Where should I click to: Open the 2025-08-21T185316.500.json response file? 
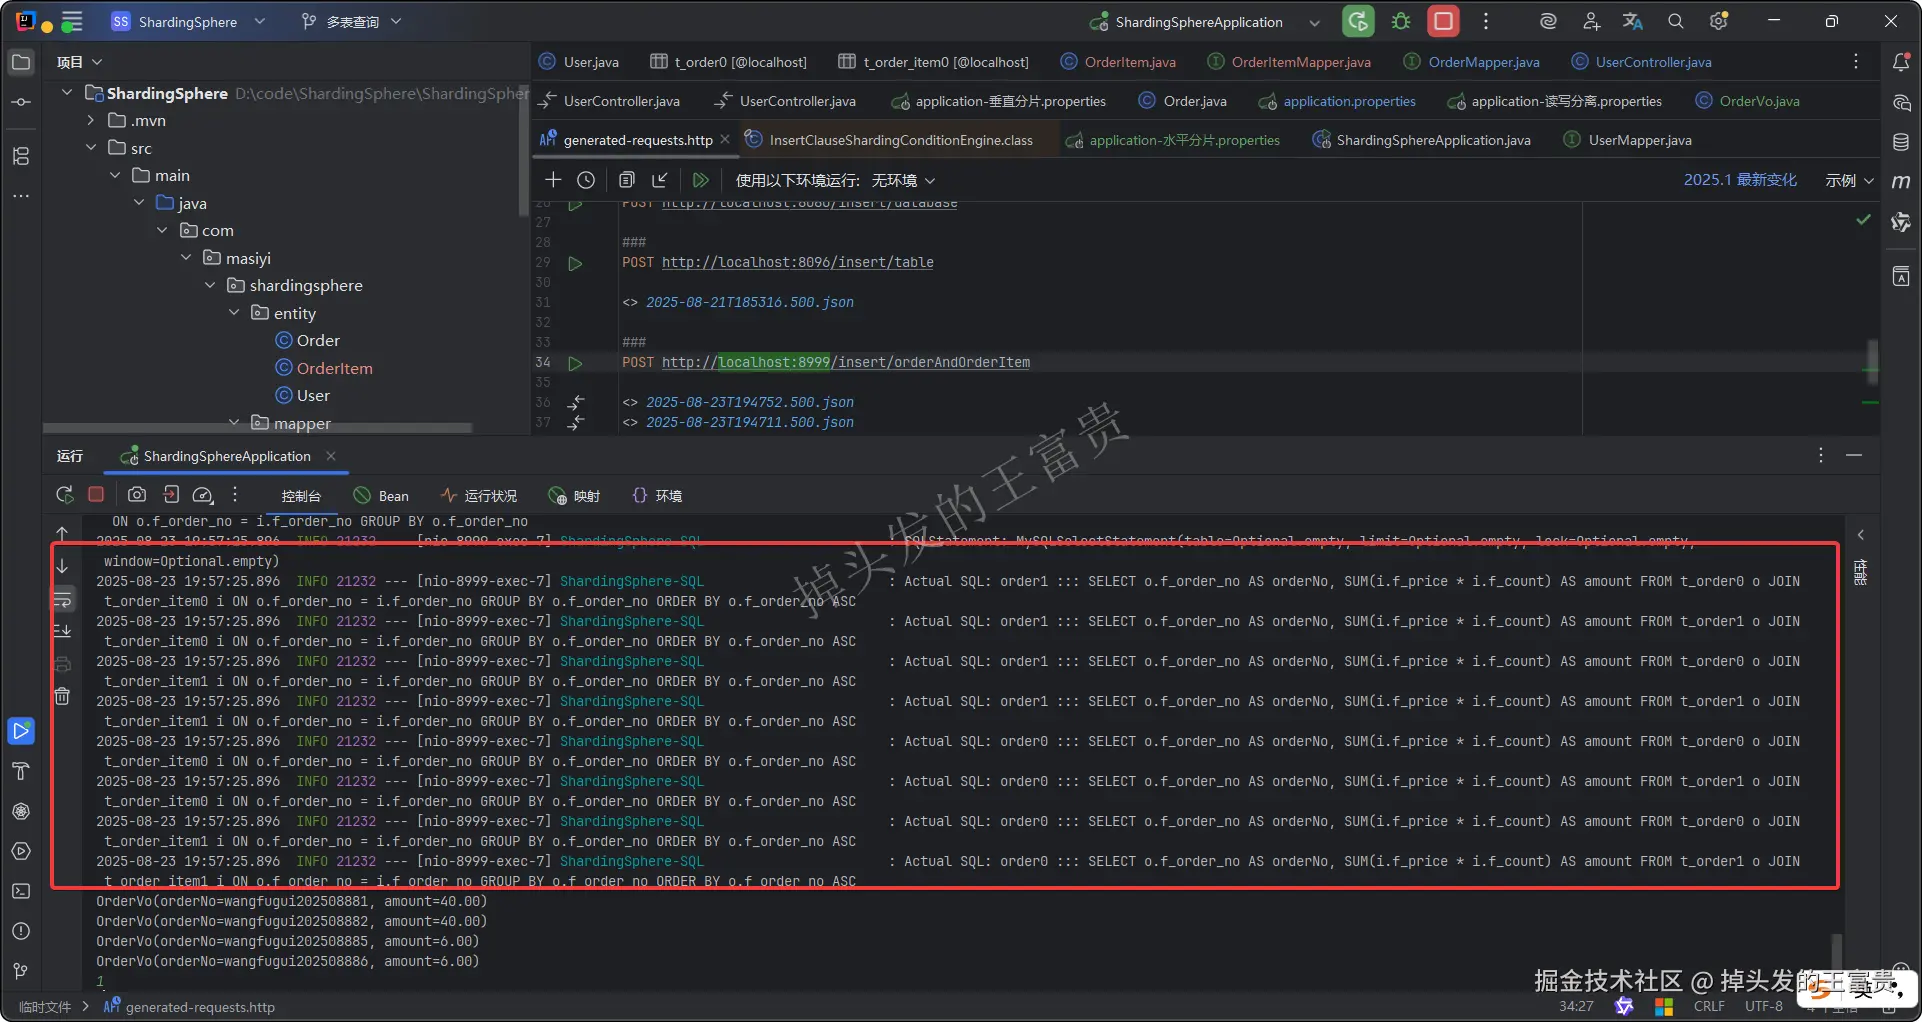click(750, 302)
